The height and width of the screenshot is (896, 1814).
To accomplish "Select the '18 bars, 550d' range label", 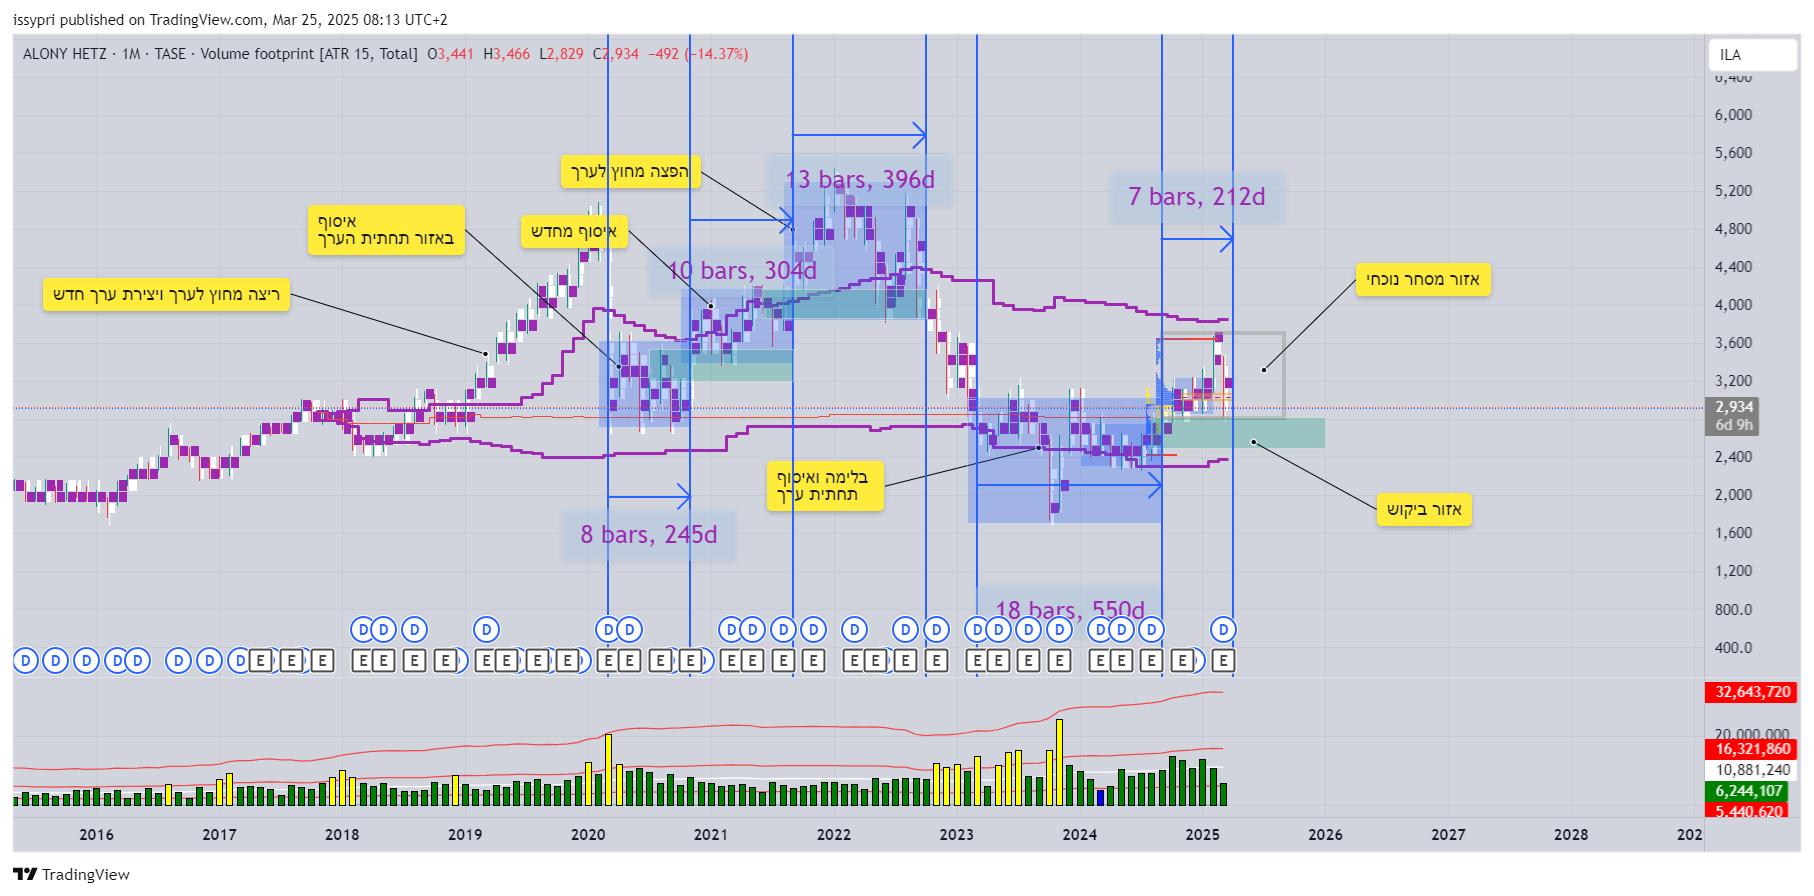I will pos(1070,610).
